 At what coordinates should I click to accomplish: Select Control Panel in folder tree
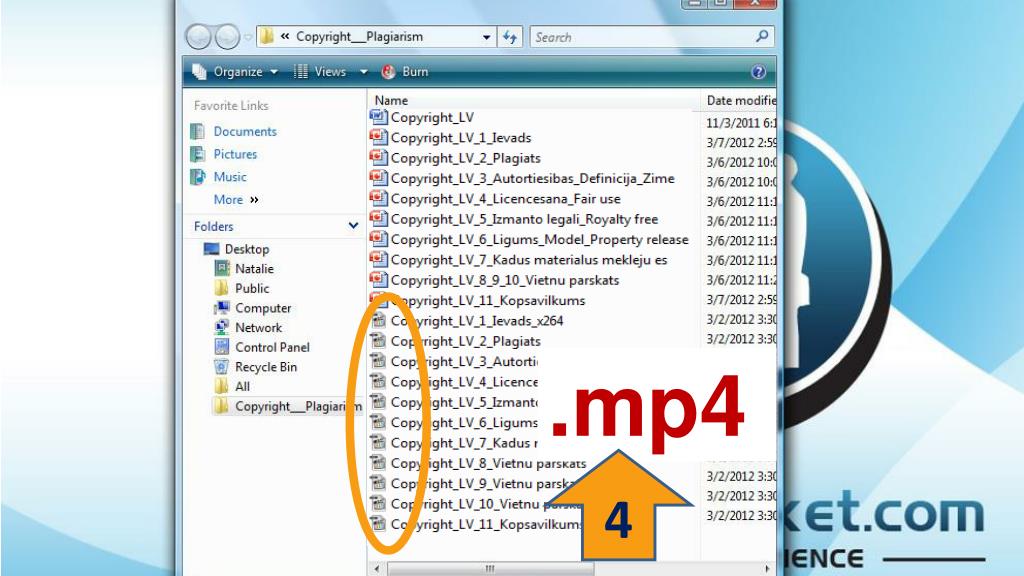(272, 347)
